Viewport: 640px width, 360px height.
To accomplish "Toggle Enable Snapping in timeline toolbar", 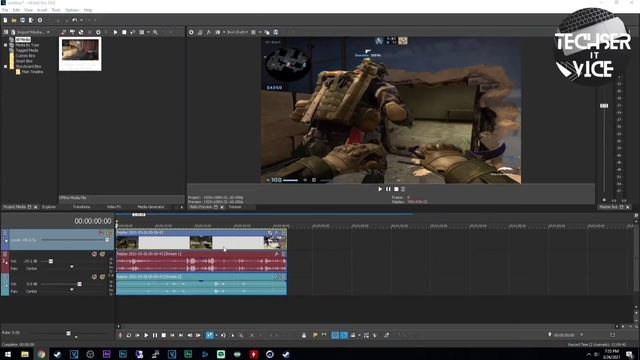I will coord(335,335).
